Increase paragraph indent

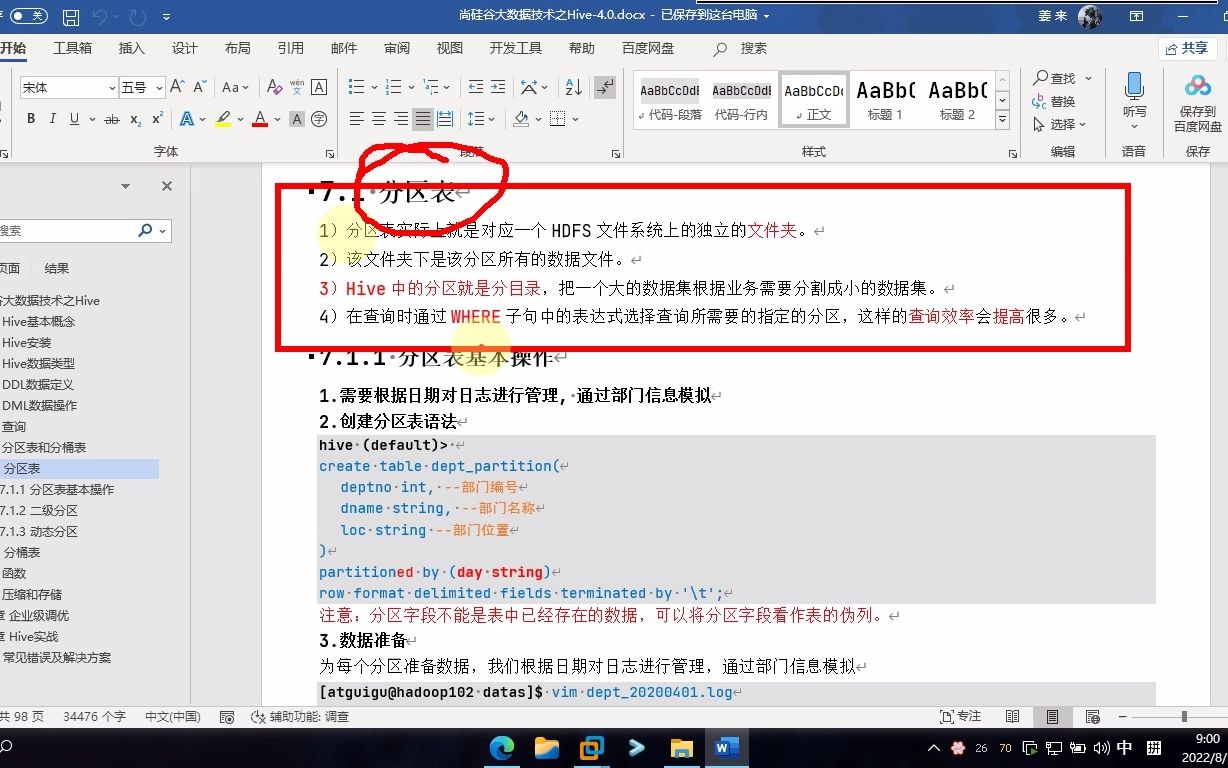click(x=497, y=88)
